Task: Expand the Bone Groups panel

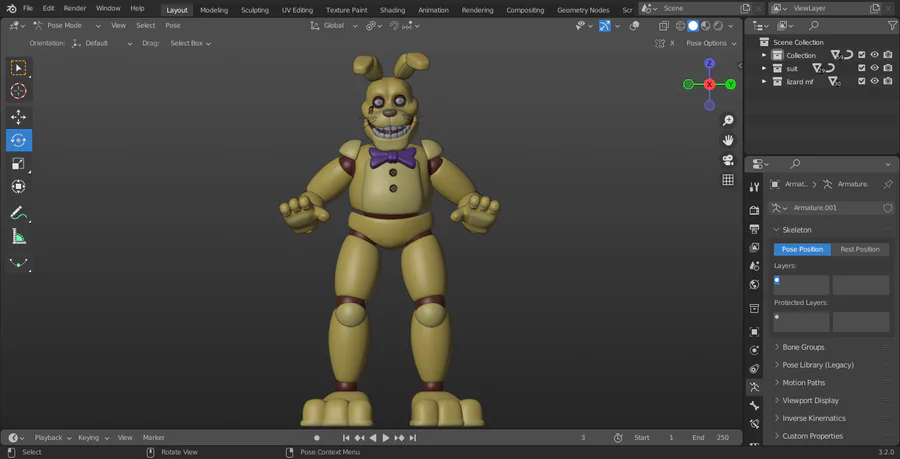Action: 803,347
